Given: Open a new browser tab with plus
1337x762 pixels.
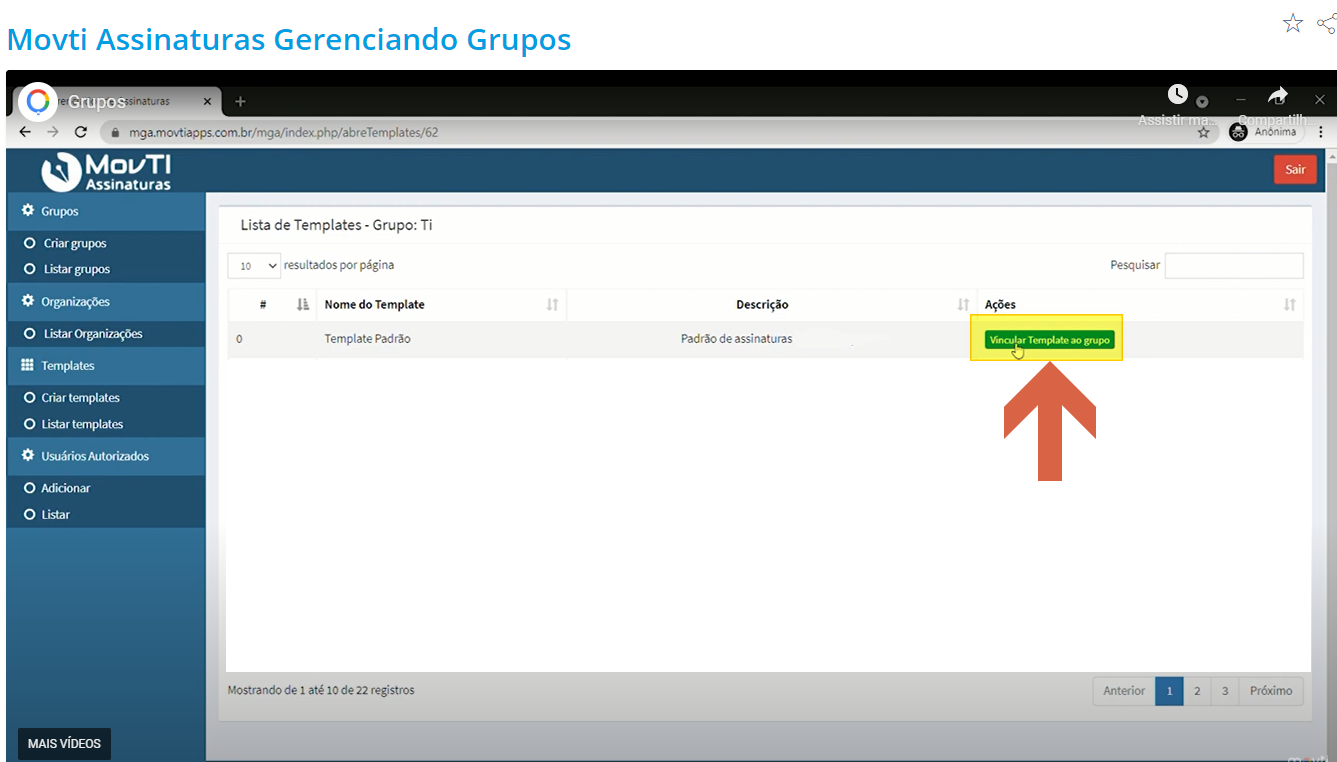Looking at the screenshot, I should click(x=240, y=101).
